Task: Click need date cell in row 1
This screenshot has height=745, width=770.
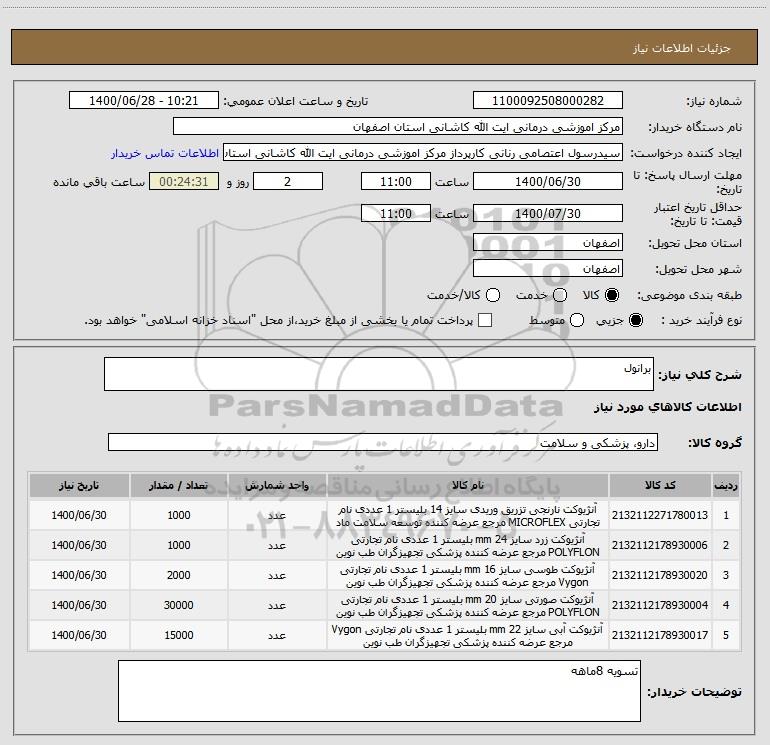Action: click(79, 515)
